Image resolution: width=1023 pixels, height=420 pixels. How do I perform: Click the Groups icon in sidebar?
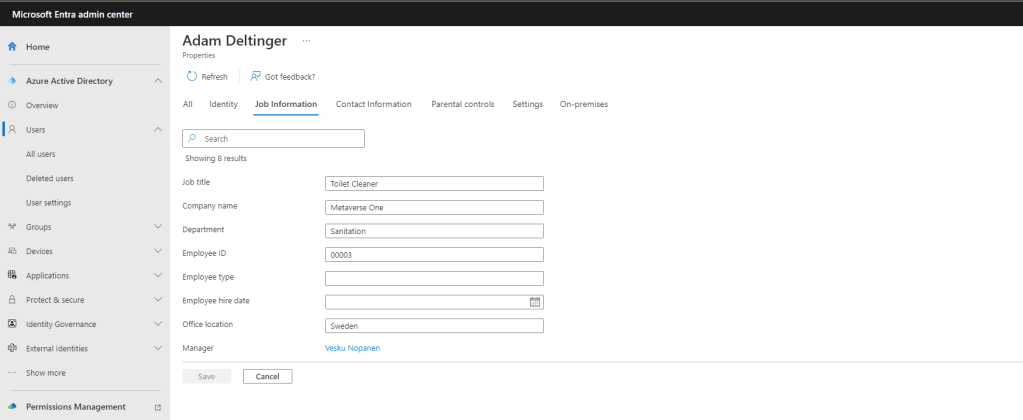12,227
